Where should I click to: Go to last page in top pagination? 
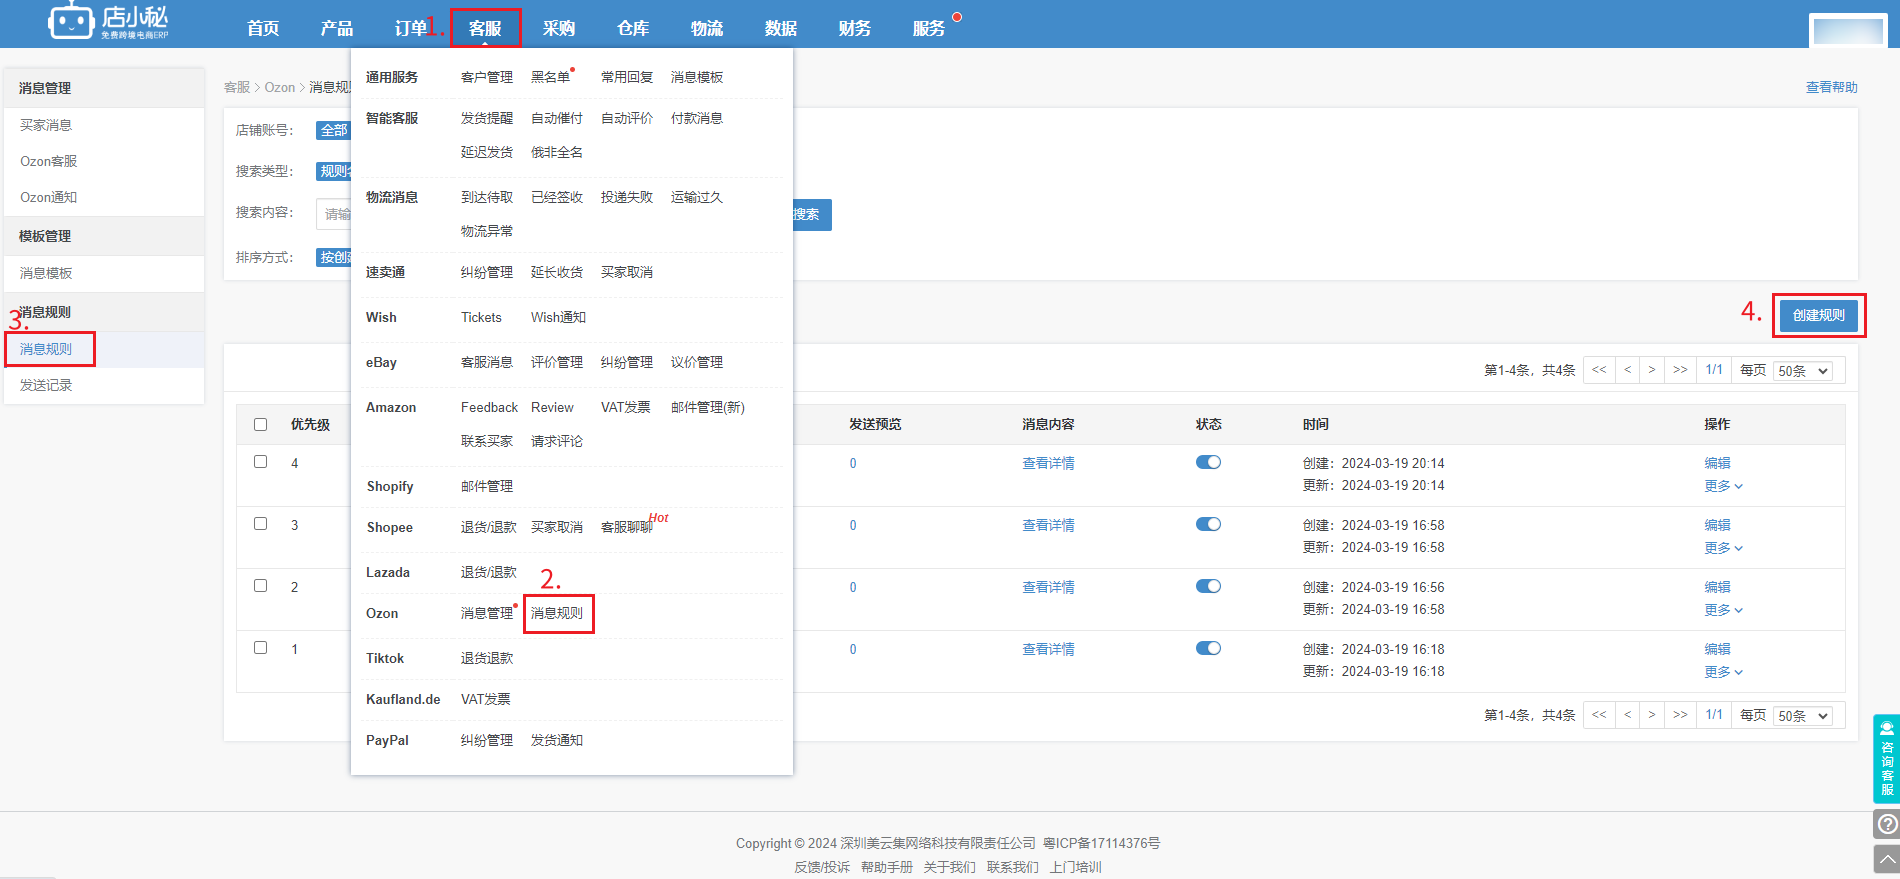coord(1680,370)
